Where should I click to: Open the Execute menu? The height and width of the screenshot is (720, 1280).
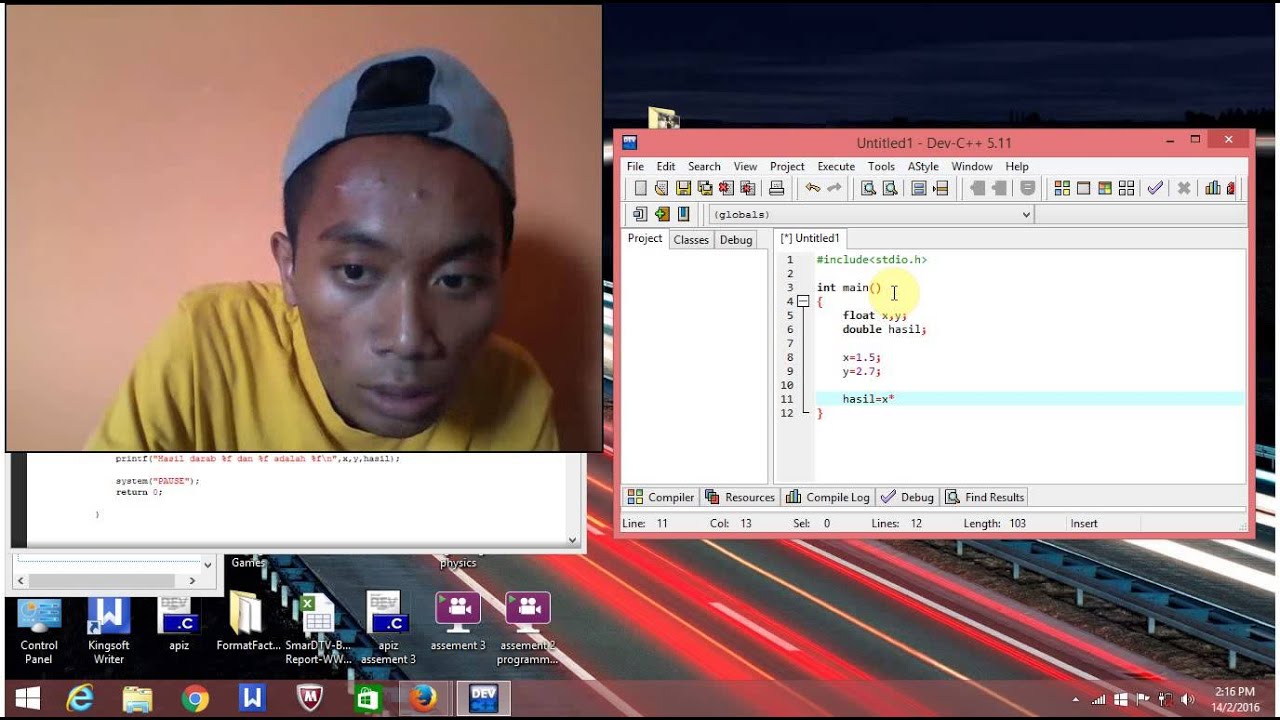pos(836,166)
